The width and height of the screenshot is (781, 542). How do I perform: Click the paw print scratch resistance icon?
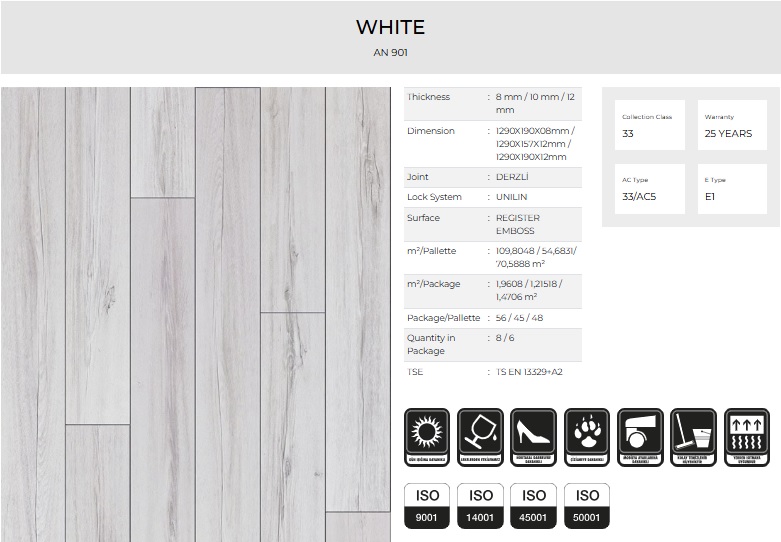coord(587,437)
